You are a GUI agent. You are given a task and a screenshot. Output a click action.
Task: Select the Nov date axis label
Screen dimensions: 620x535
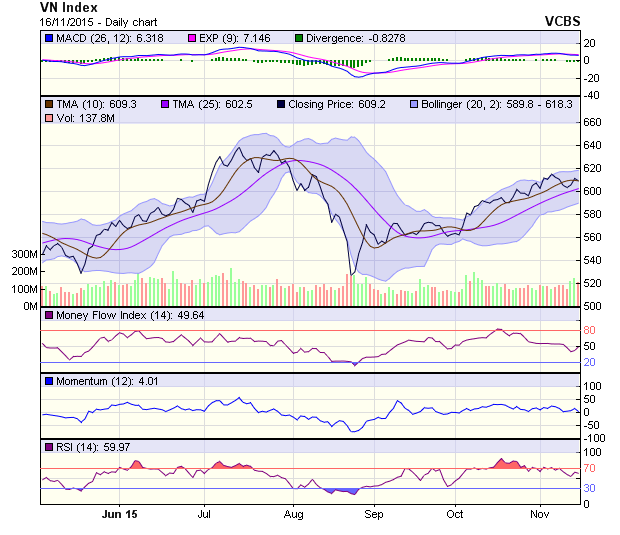pyautogui.click(x=540, y=515)
